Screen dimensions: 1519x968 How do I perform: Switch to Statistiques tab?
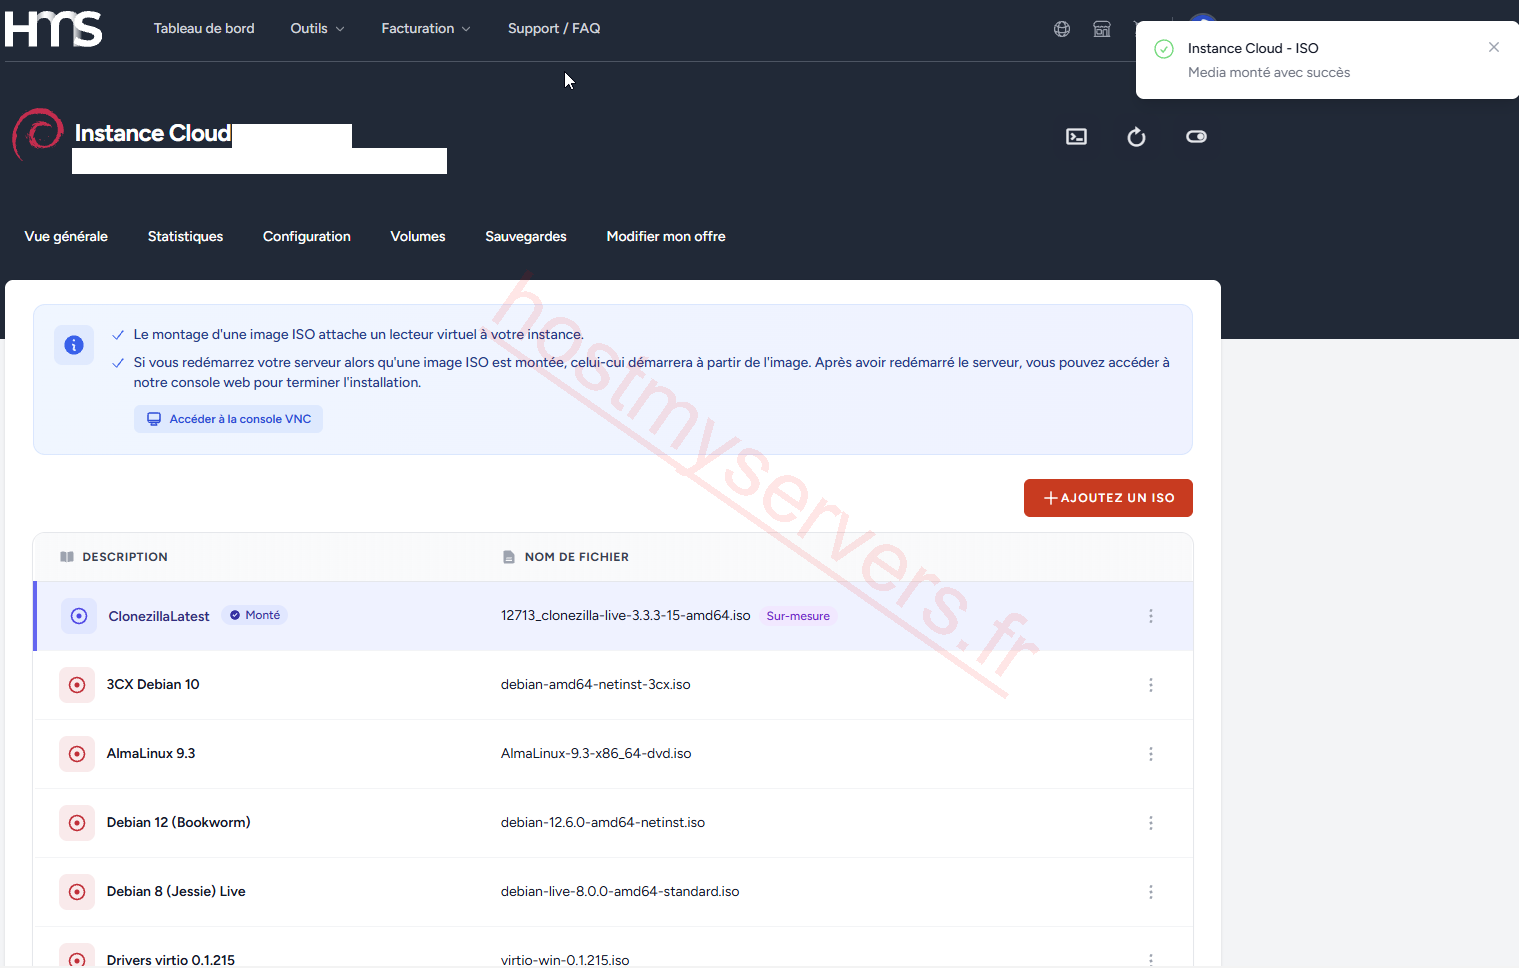pos(185,237)
